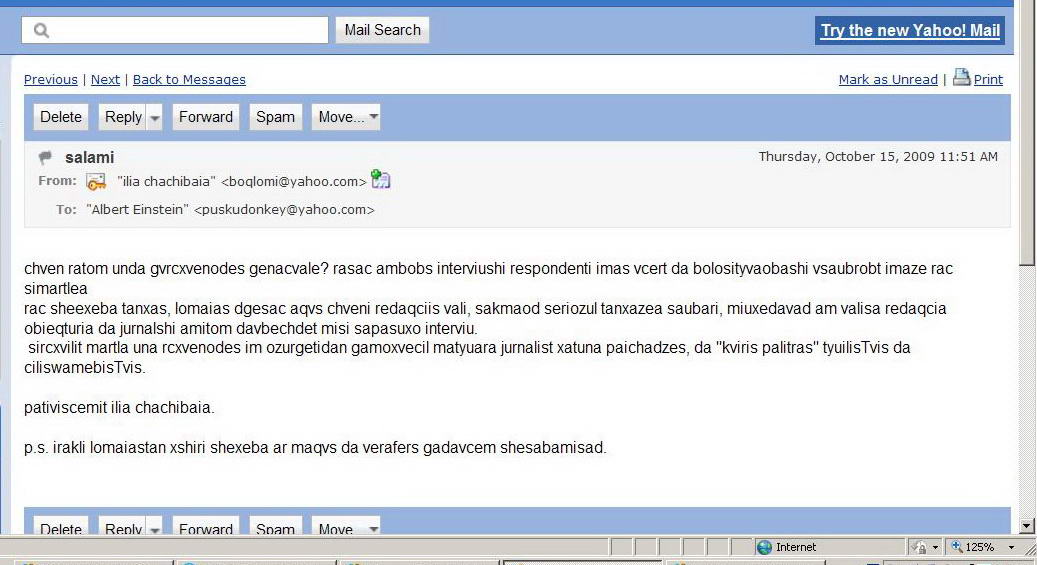The height and width of the screenshot is (565, 1037).
Task: Click the sender name "ilia chachibaia" in From line
Action: click(x=166, y=181)
